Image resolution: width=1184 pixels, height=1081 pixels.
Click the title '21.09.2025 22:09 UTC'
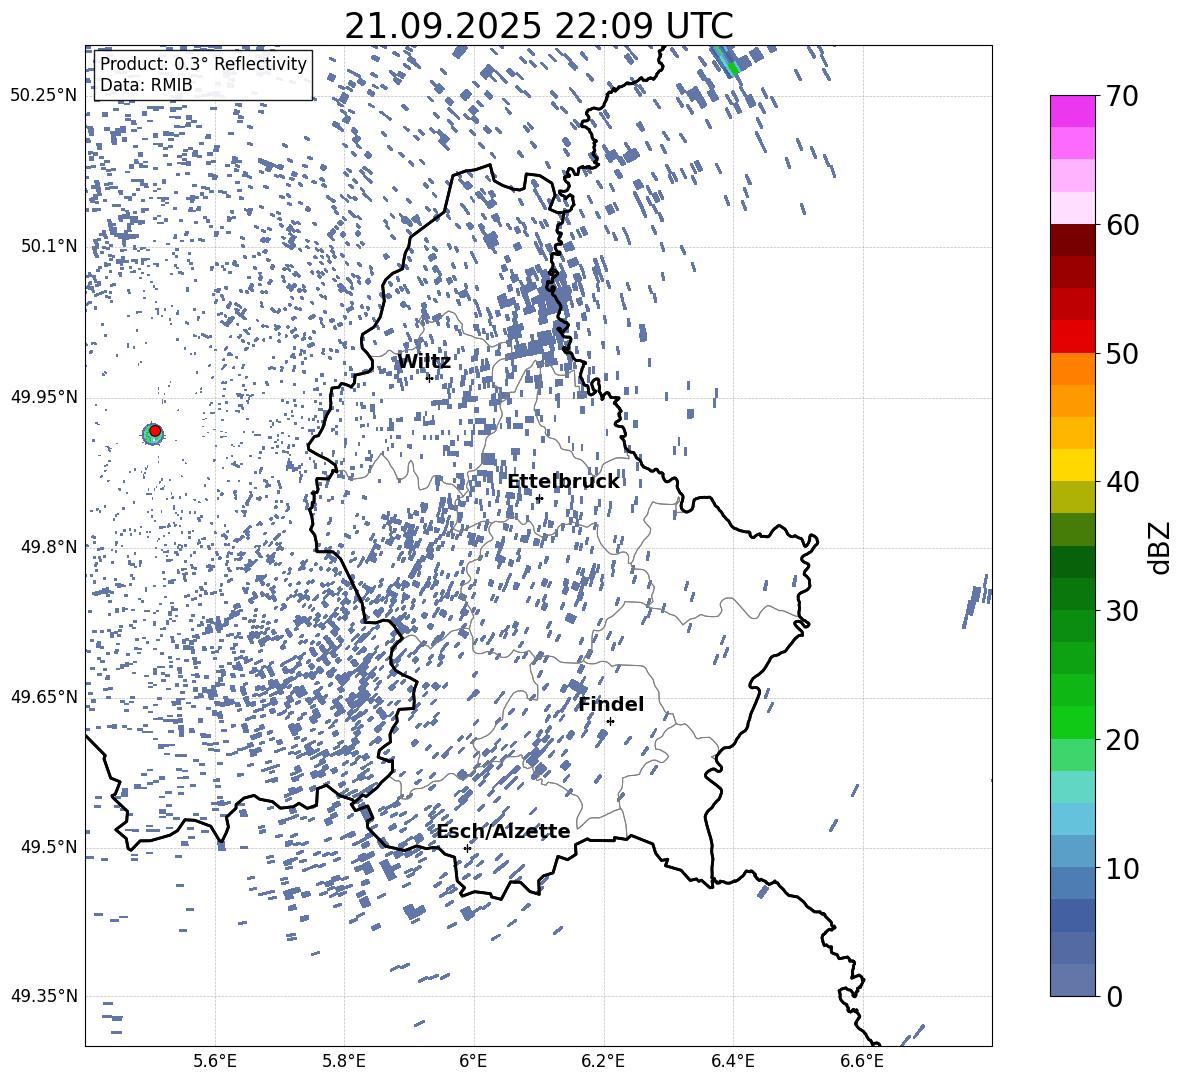[x=538, y=26]
